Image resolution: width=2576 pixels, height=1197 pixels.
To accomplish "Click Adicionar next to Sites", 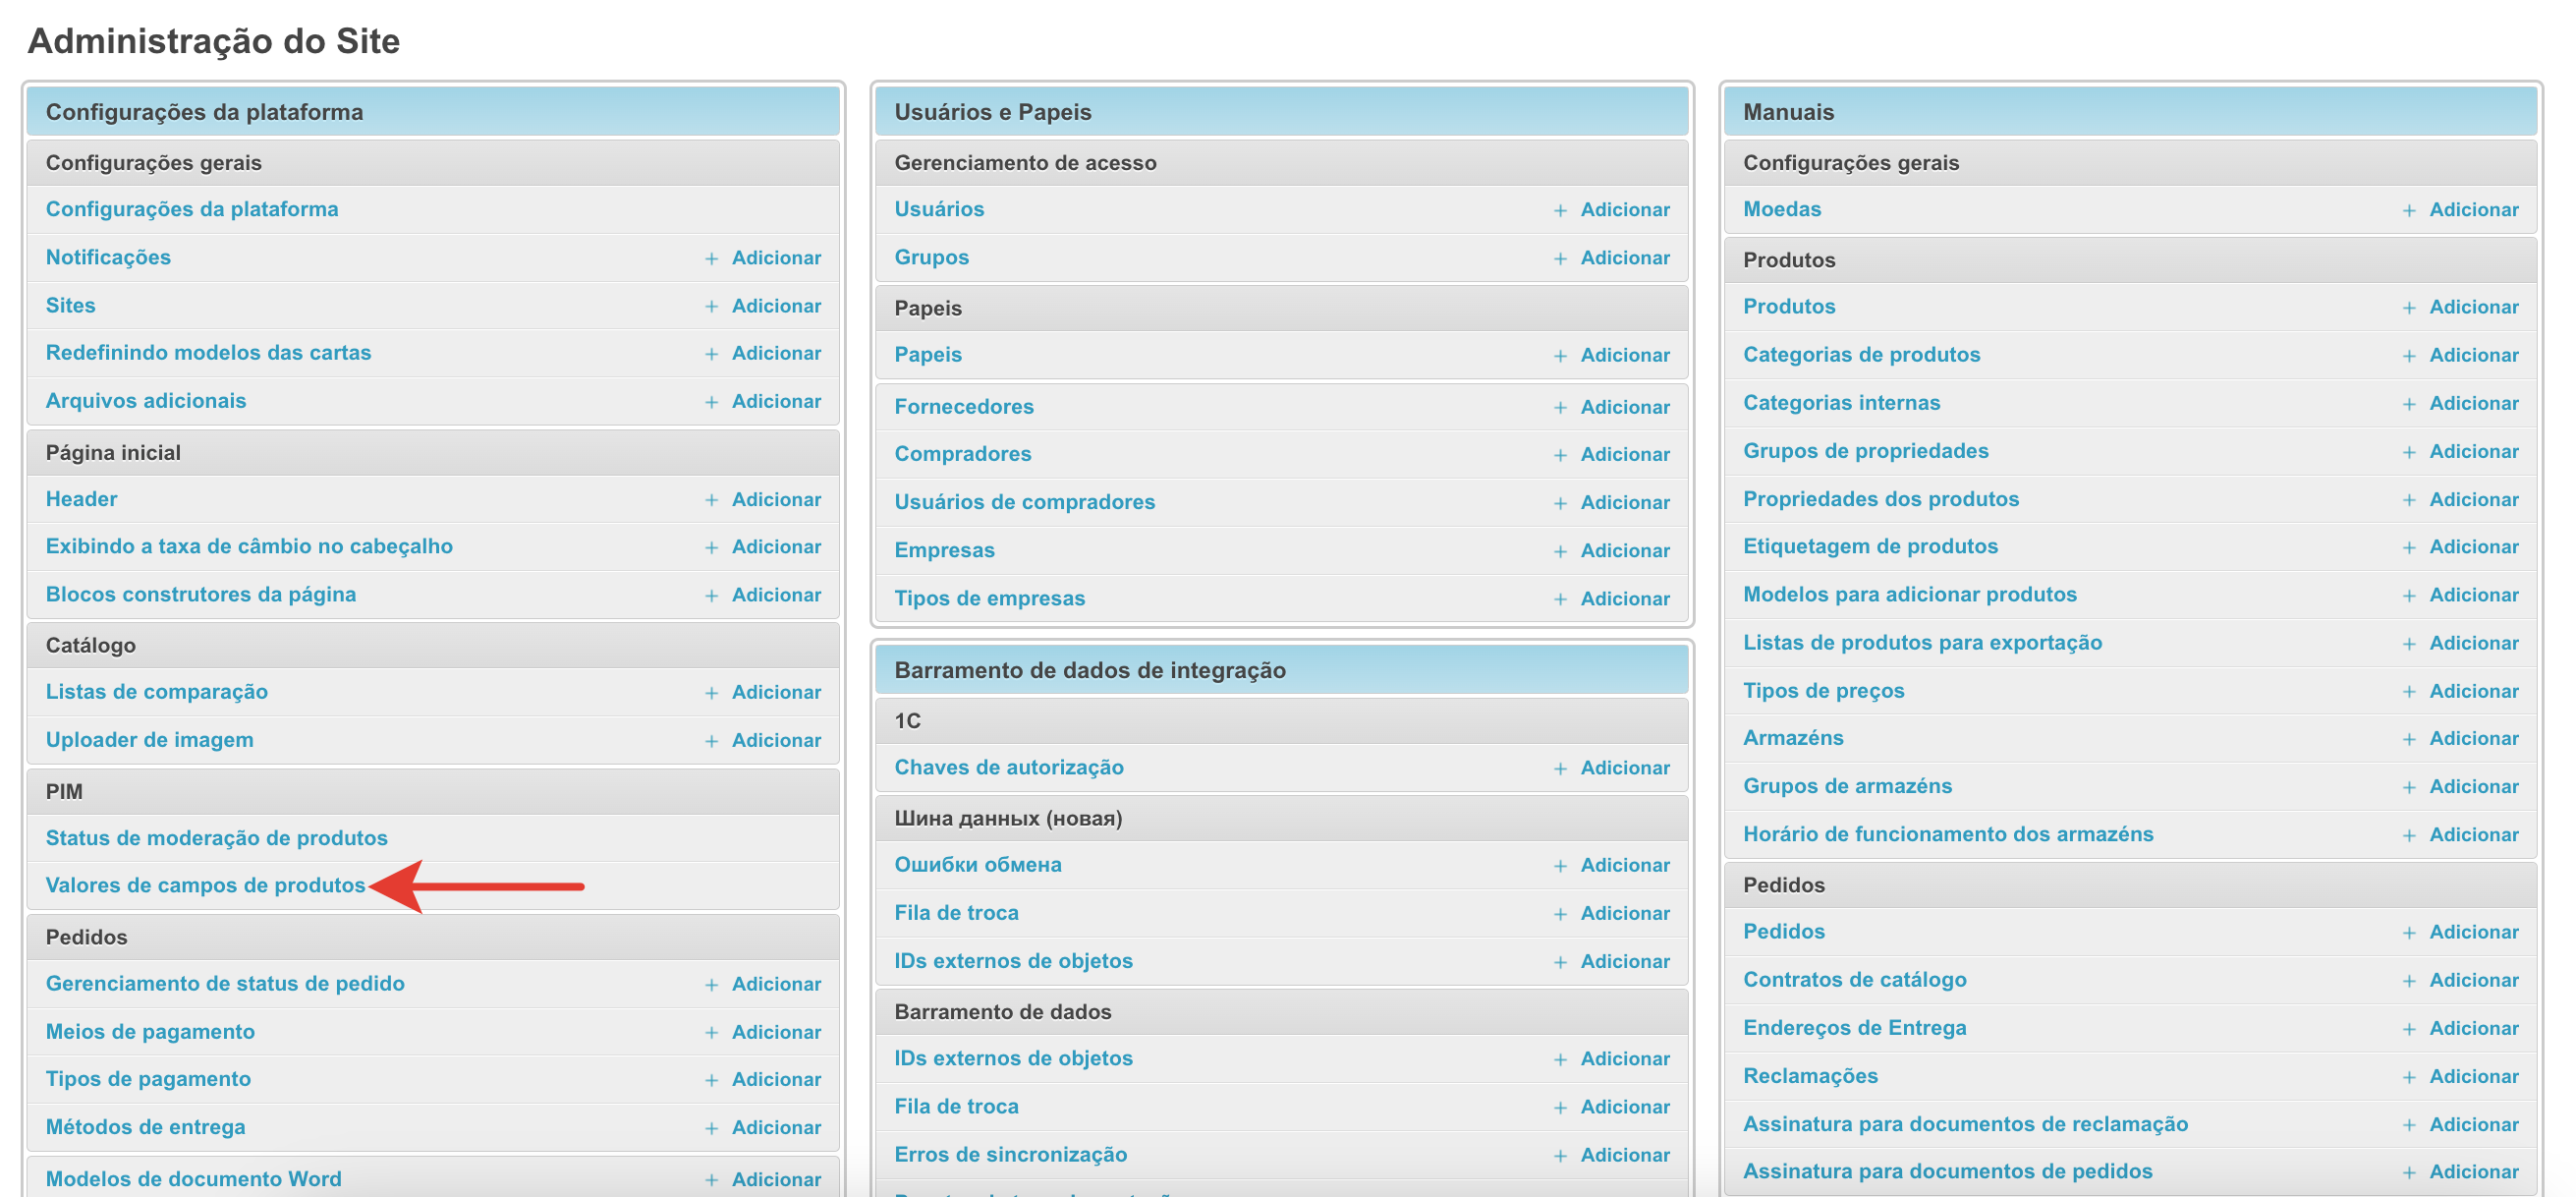I will tap(776, 306).
